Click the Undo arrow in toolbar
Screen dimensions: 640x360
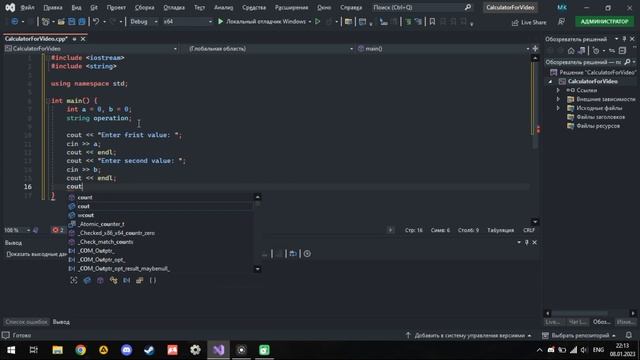(96, 22)
